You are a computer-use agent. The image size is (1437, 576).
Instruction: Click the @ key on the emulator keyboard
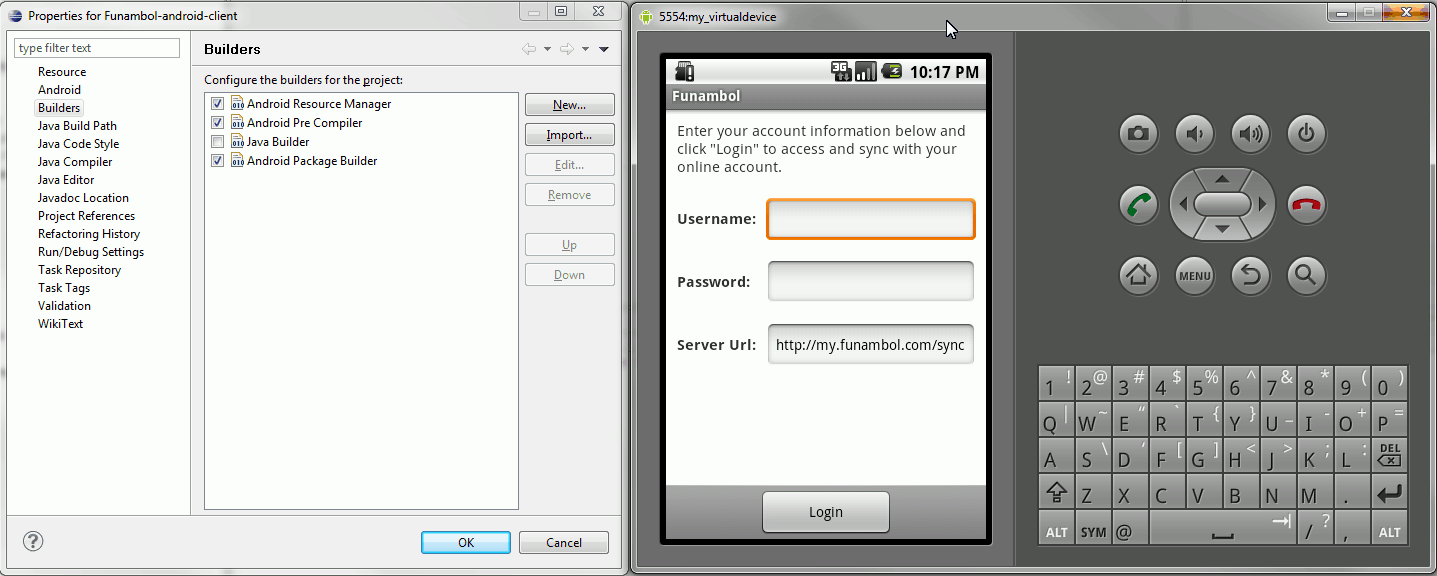click(x=1130, y=530)
